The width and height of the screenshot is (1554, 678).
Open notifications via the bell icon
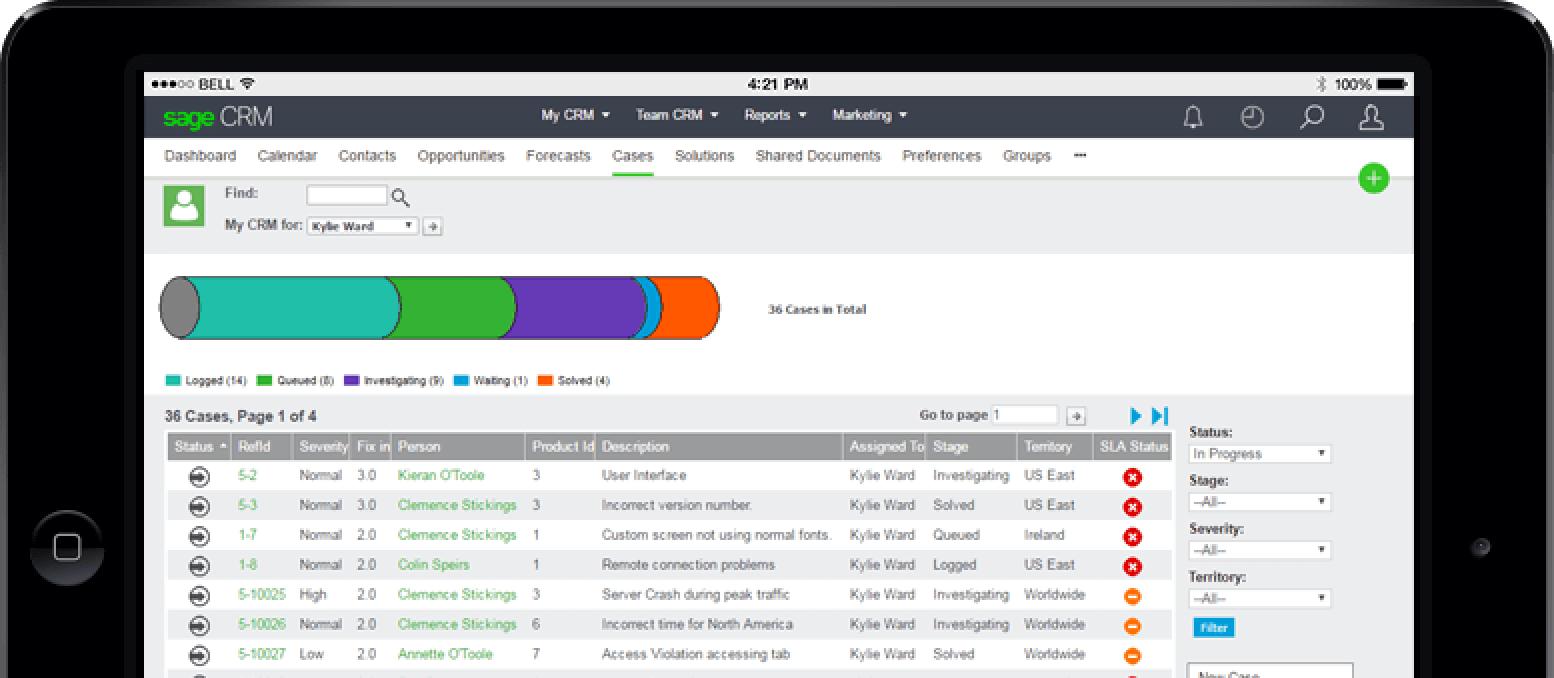click(1192, 117)
